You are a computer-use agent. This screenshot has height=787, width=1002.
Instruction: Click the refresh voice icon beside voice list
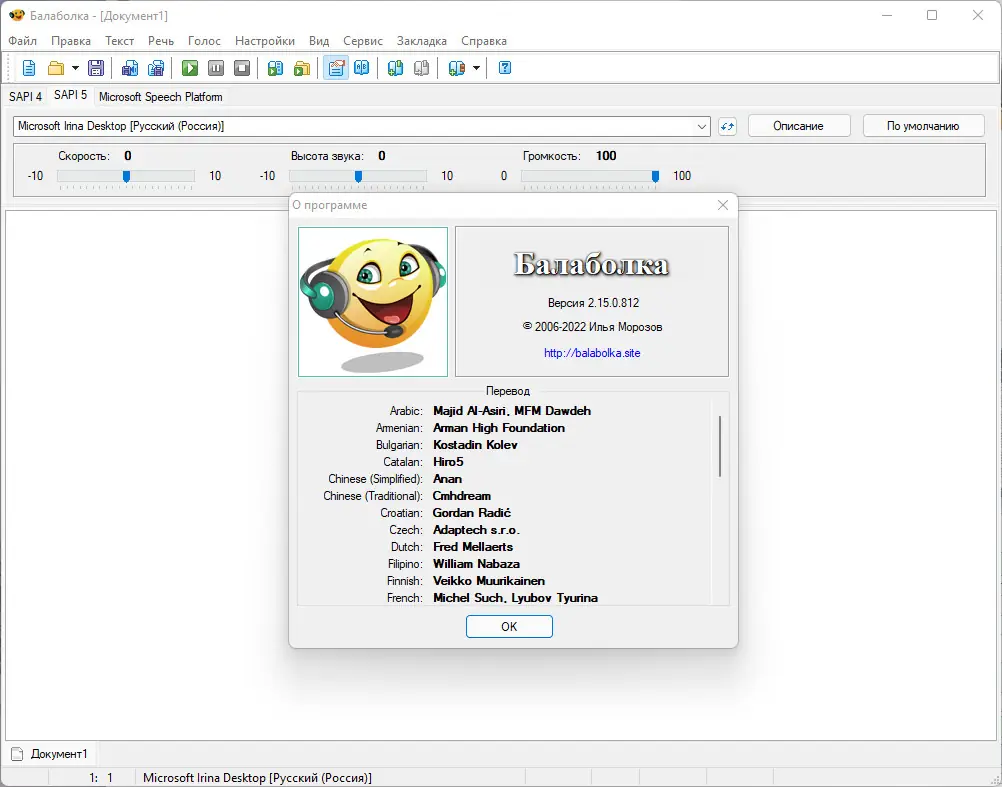[x=728, y=126]
